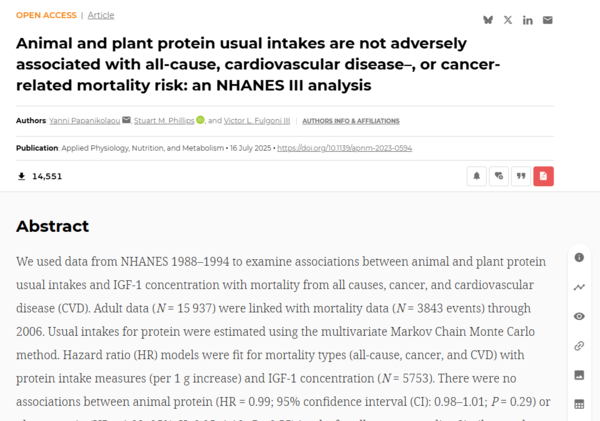Screen dimensions: 600x421
Task: Click author Victor L. Fulgoni III
Action: click(258, 120)
